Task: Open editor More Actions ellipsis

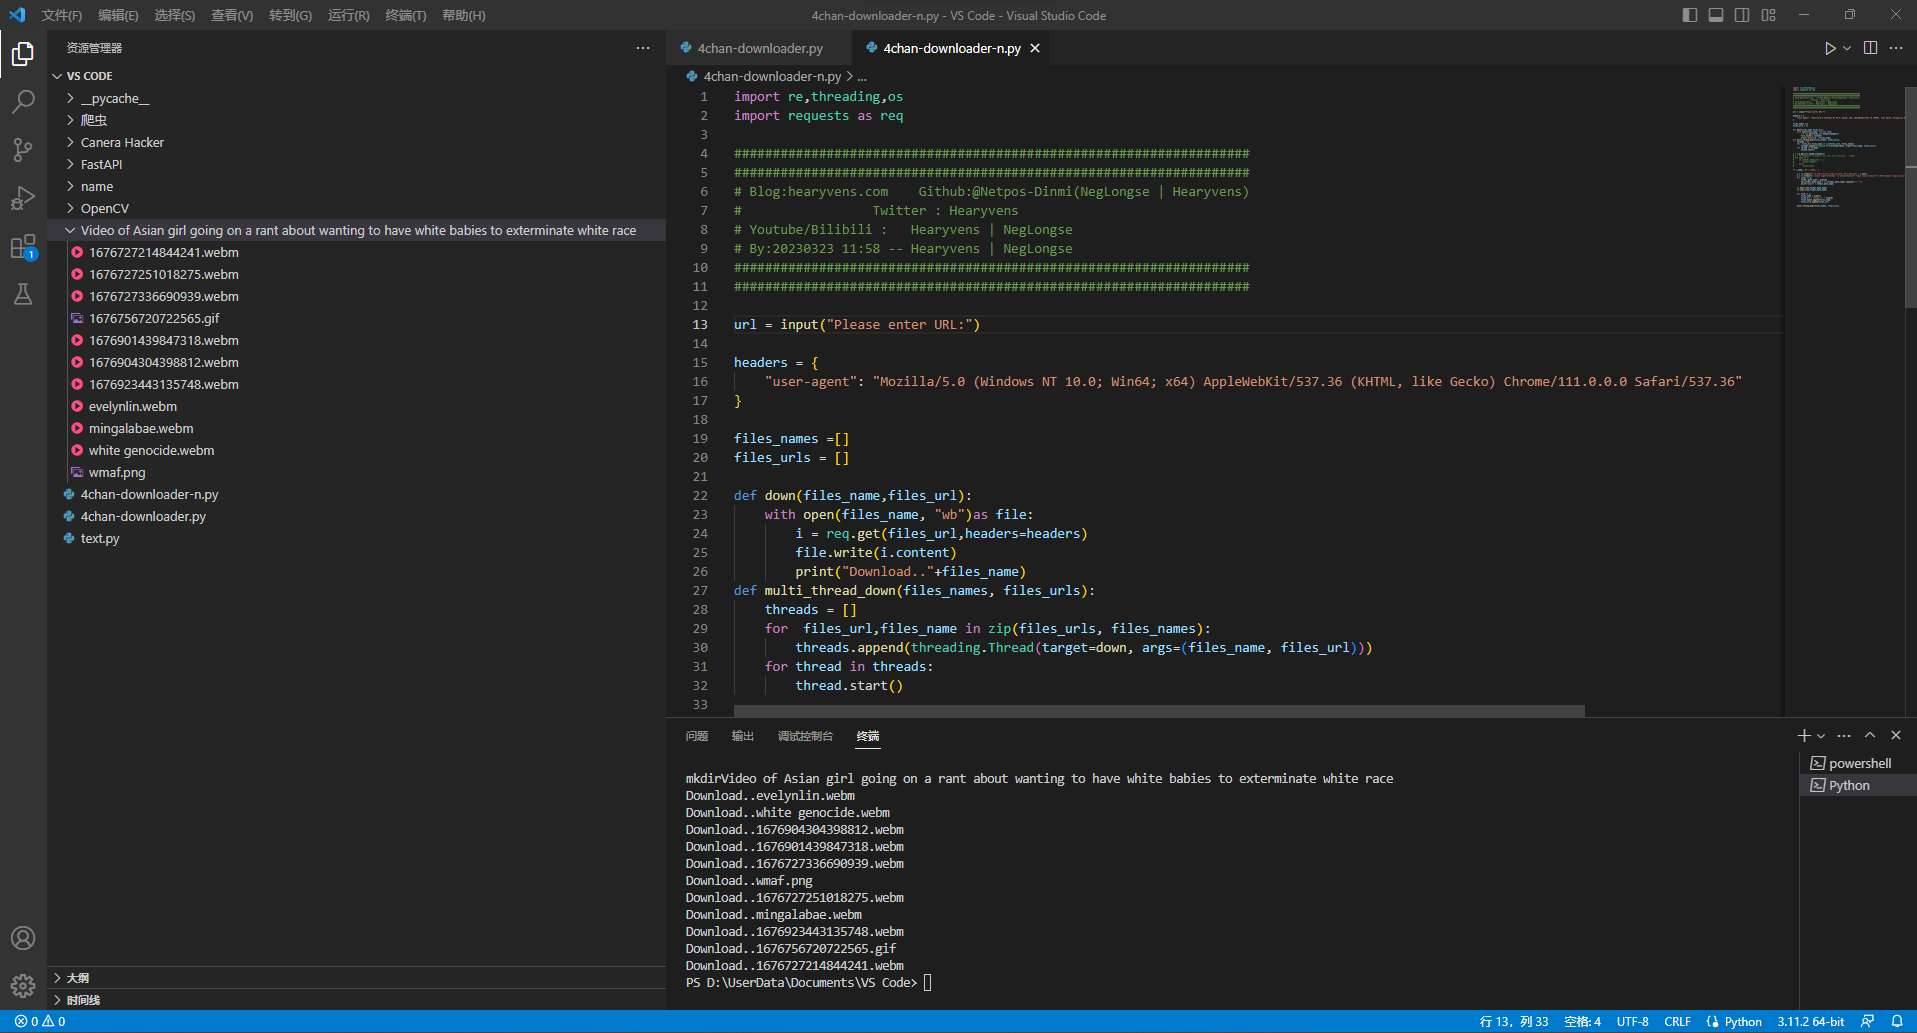Action: coord(1896,48)
